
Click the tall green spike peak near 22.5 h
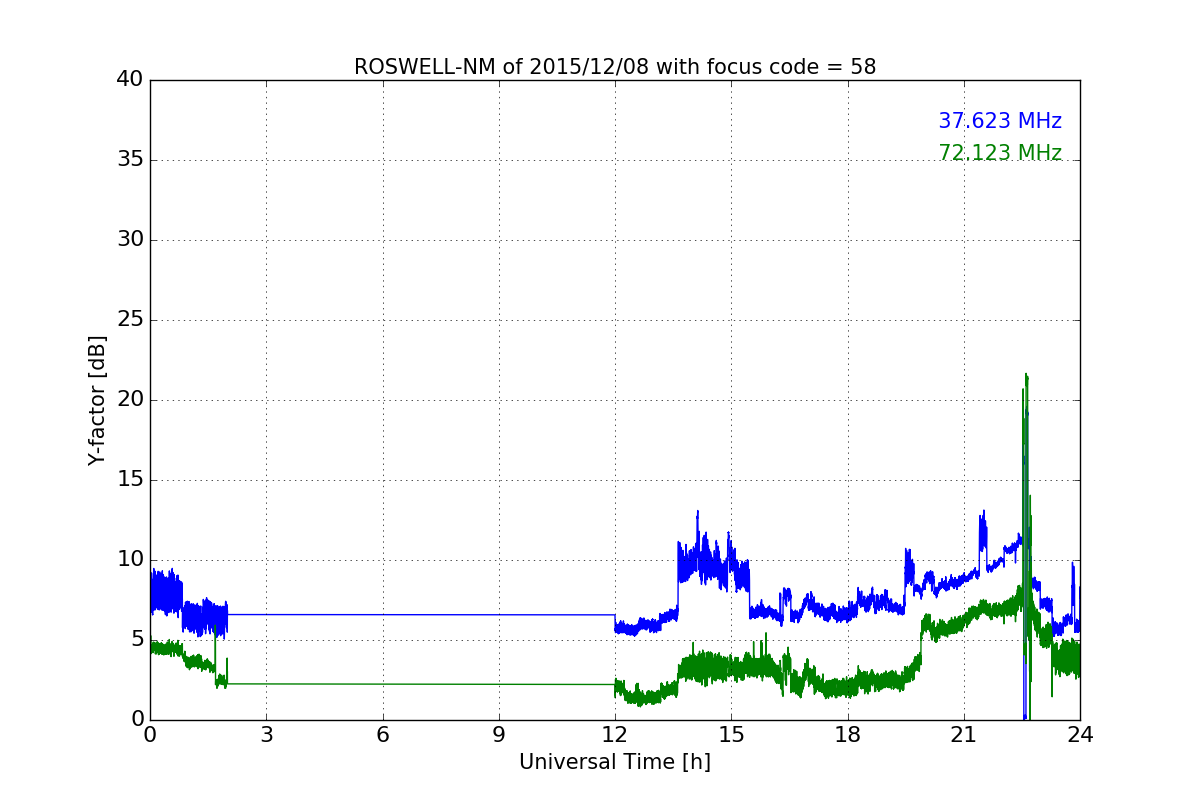pyautogui.click(x=1026, y=375)
